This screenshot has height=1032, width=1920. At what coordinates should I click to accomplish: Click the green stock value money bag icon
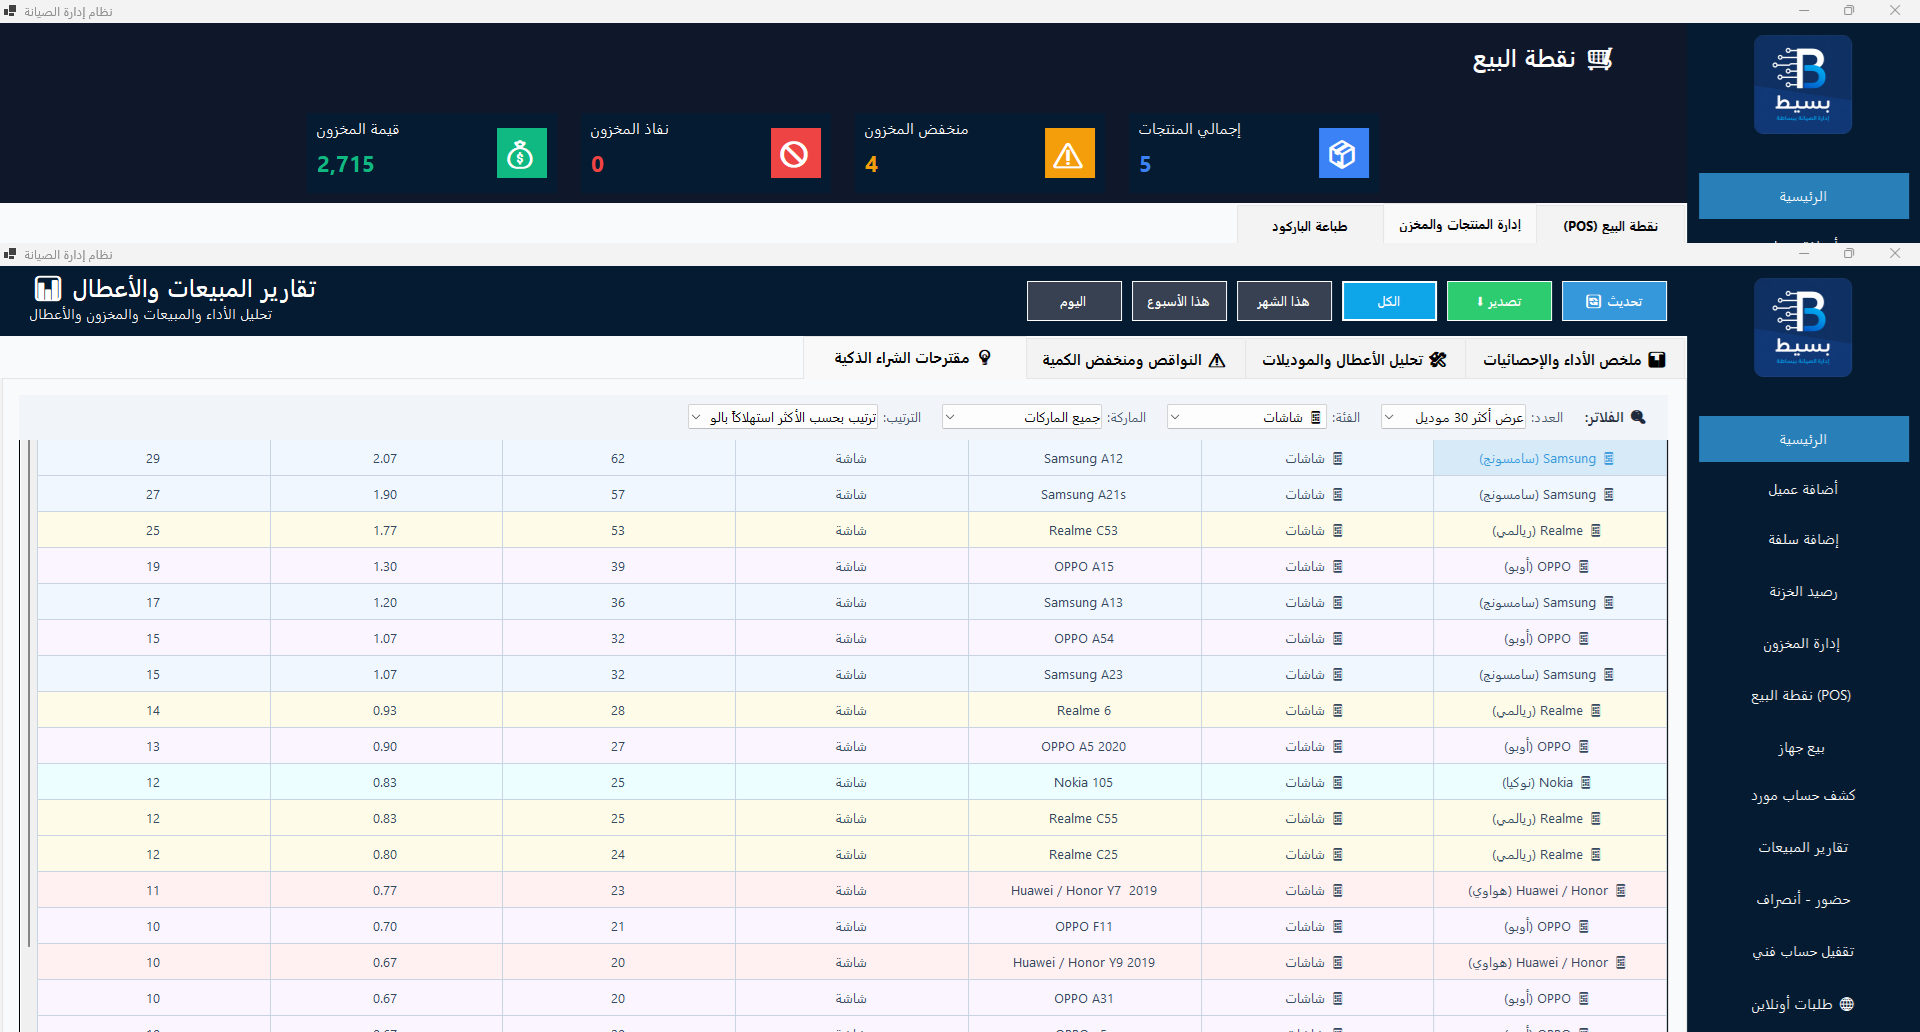[521, 153]
